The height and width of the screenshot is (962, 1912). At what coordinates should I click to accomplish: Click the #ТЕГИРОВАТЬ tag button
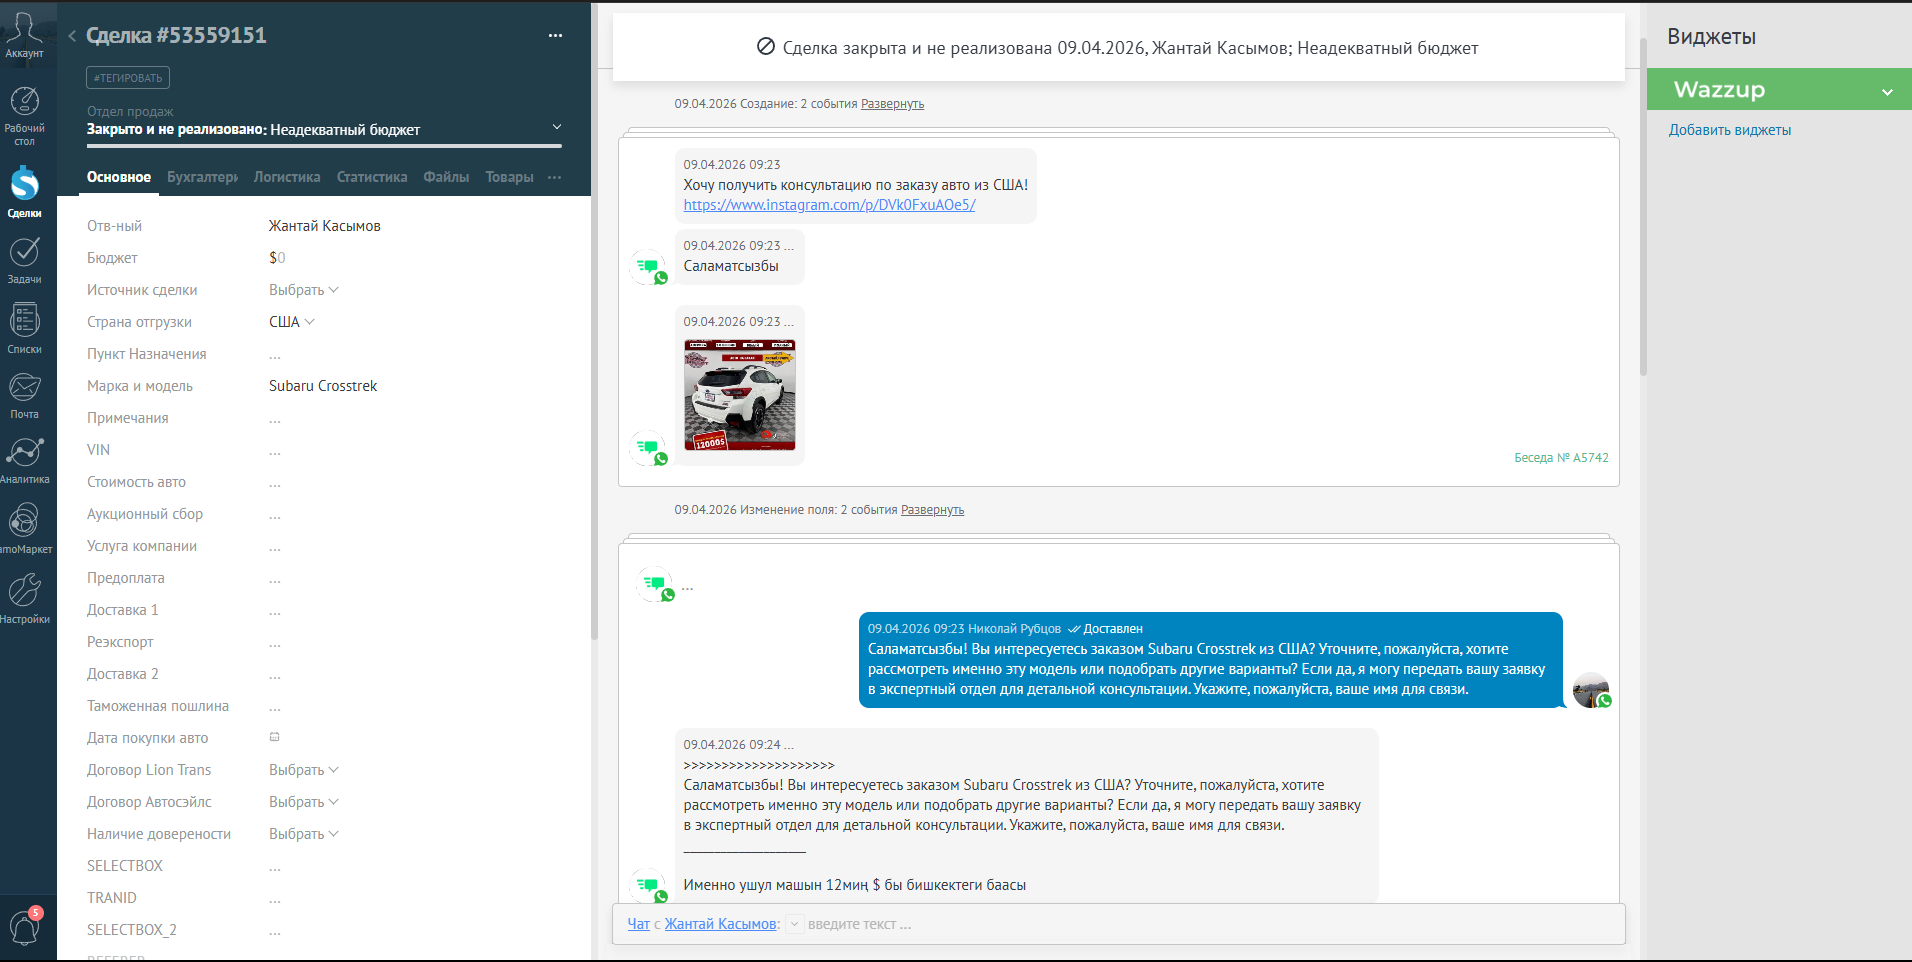tap(128, 78)
